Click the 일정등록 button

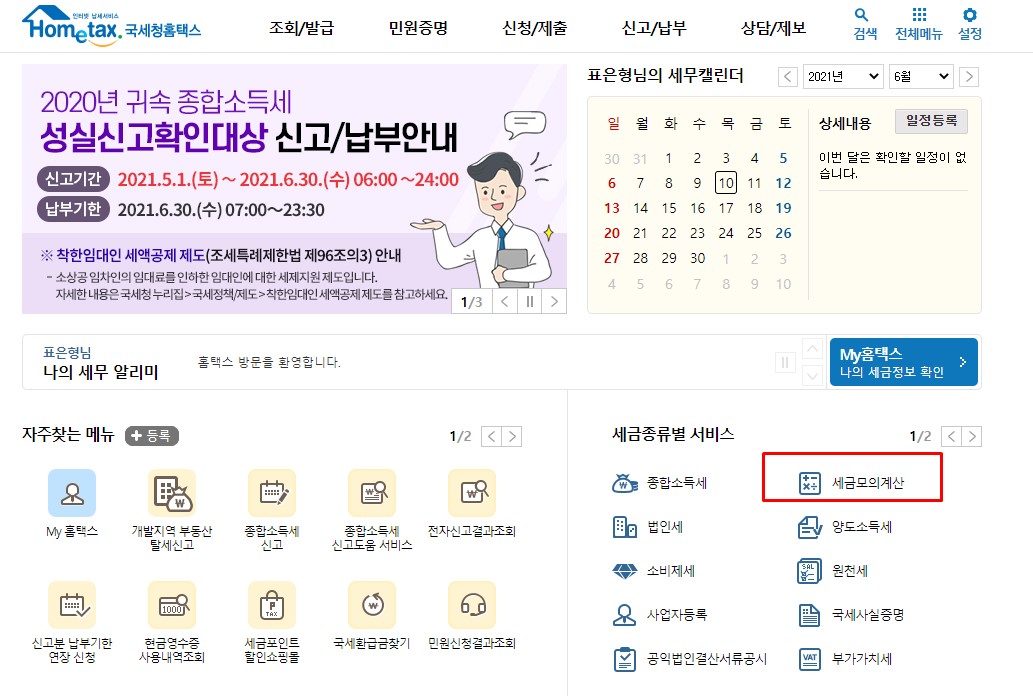[x=931, y=121]
